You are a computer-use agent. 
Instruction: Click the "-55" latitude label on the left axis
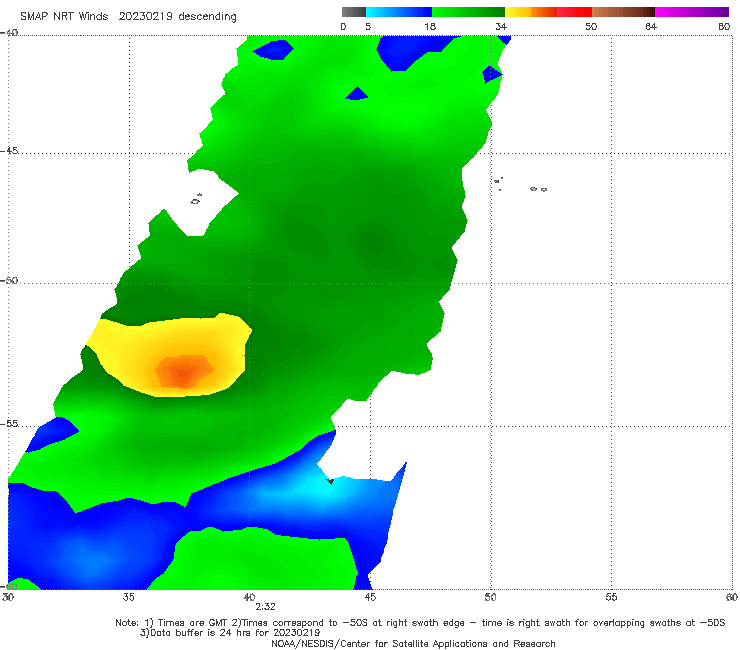click(9, 424)
